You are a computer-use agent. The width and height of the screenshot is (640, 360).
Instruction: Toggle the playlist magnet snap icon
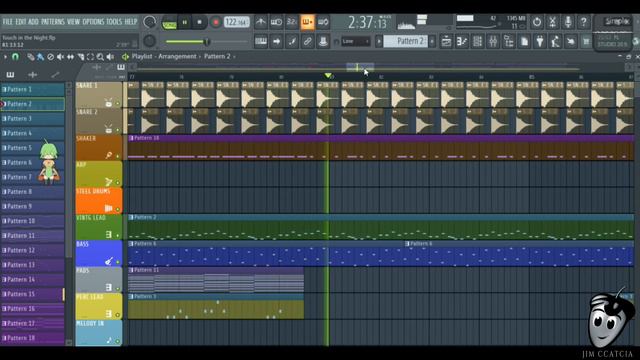click(15, 57)
